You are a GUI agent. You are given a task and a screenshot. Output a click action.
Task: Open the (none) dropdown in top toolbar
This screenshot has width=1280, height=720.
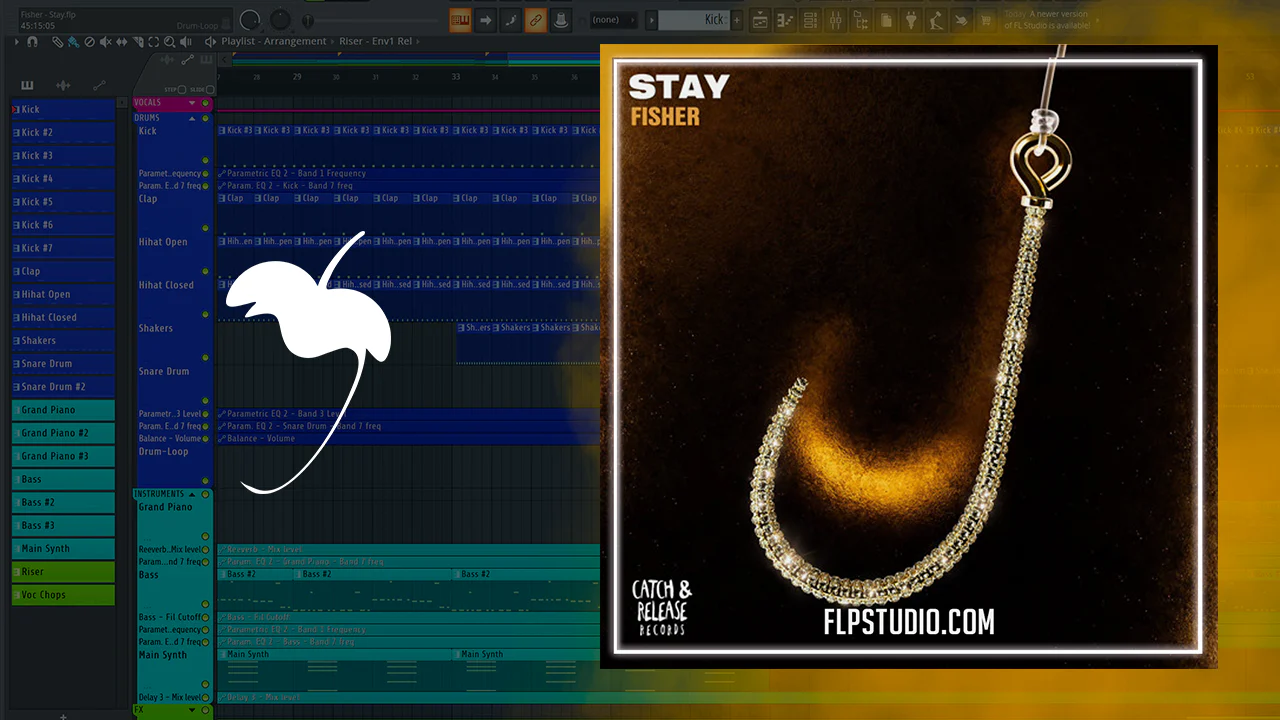(612, 20)
